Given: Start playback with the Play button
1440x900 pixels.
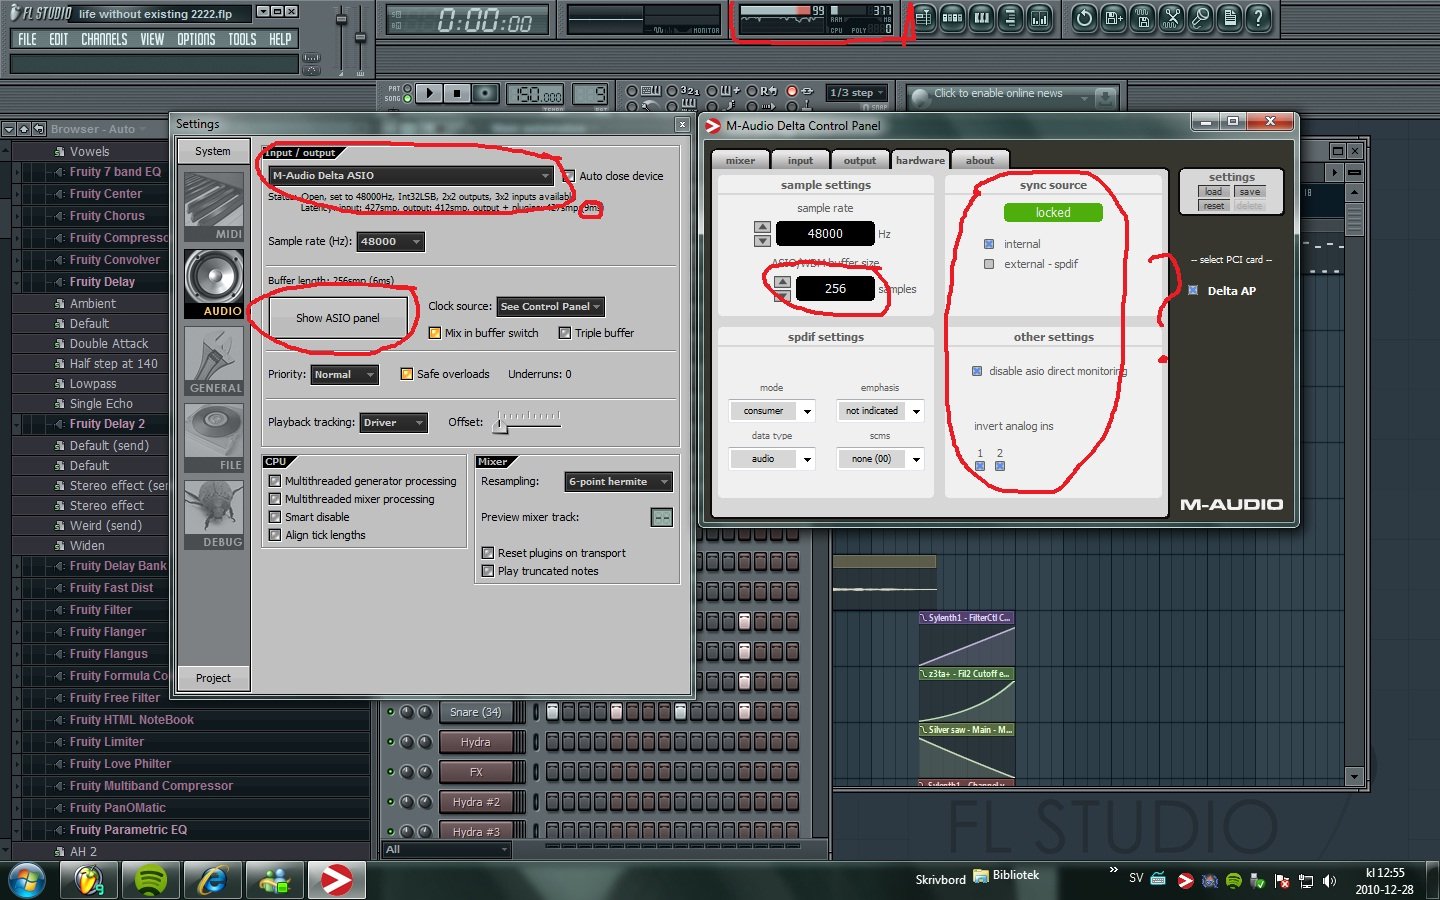Looking at the screenshot, I should click(x=429, y=93).
